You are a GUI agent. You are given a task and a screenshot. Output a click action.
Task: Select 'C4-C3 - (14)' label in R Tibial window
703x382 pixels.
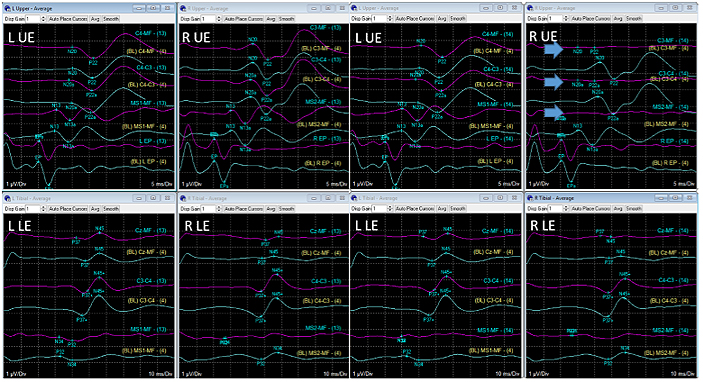pos(673,280)
